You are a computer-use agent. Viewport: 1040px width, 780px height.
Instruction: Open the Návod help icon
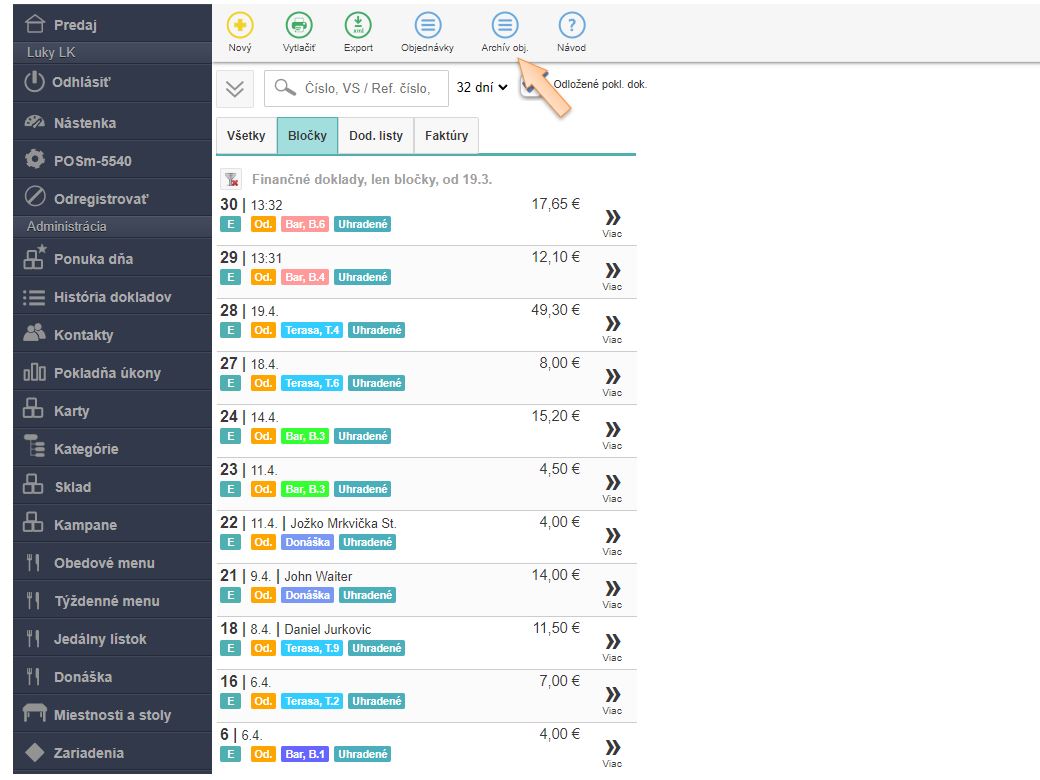point(571,26)
